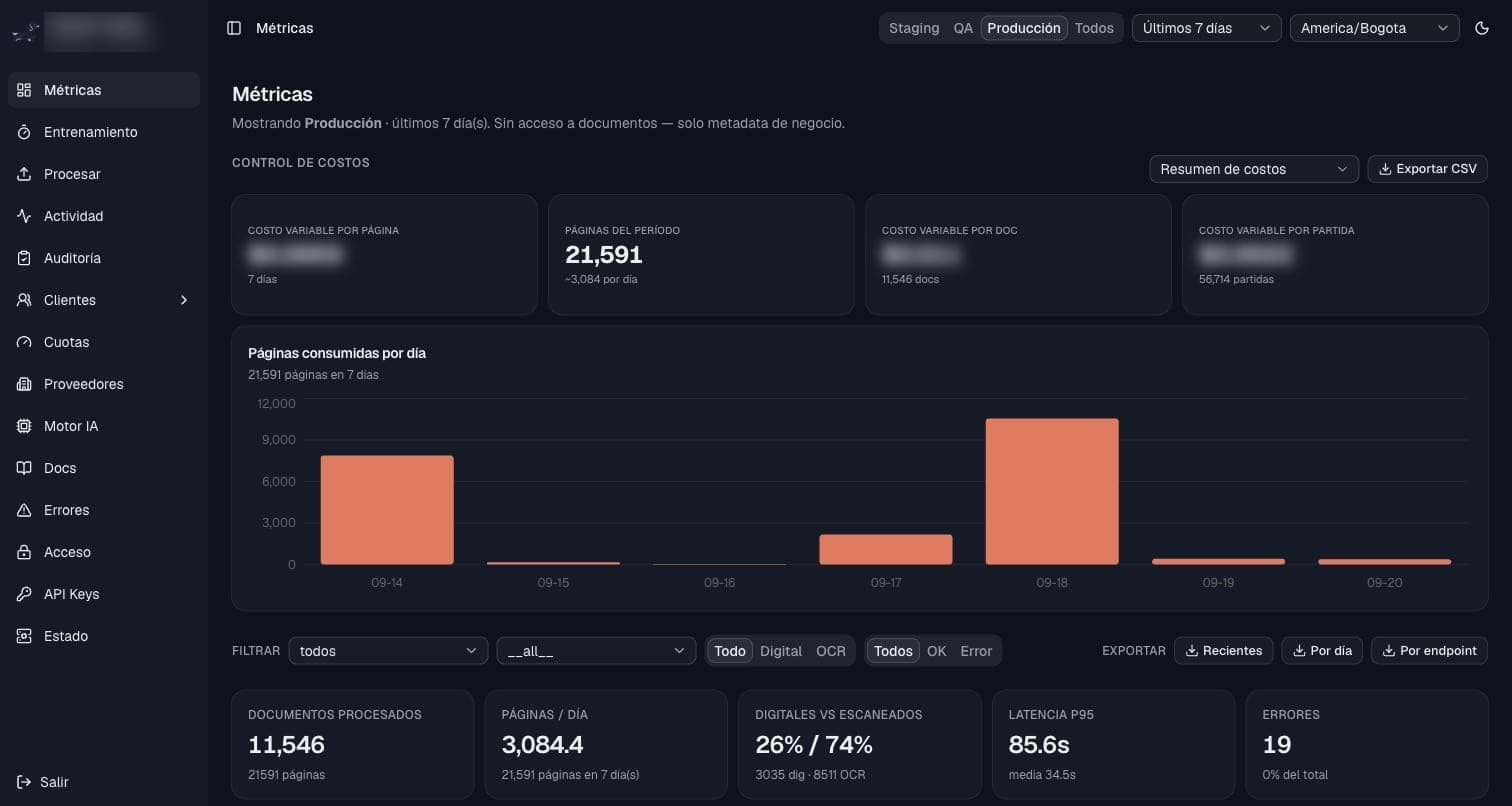This screenshot has width=1512, height=806.
Task: Click Exportar CSV button
Action: click(x=1427, y=169)
